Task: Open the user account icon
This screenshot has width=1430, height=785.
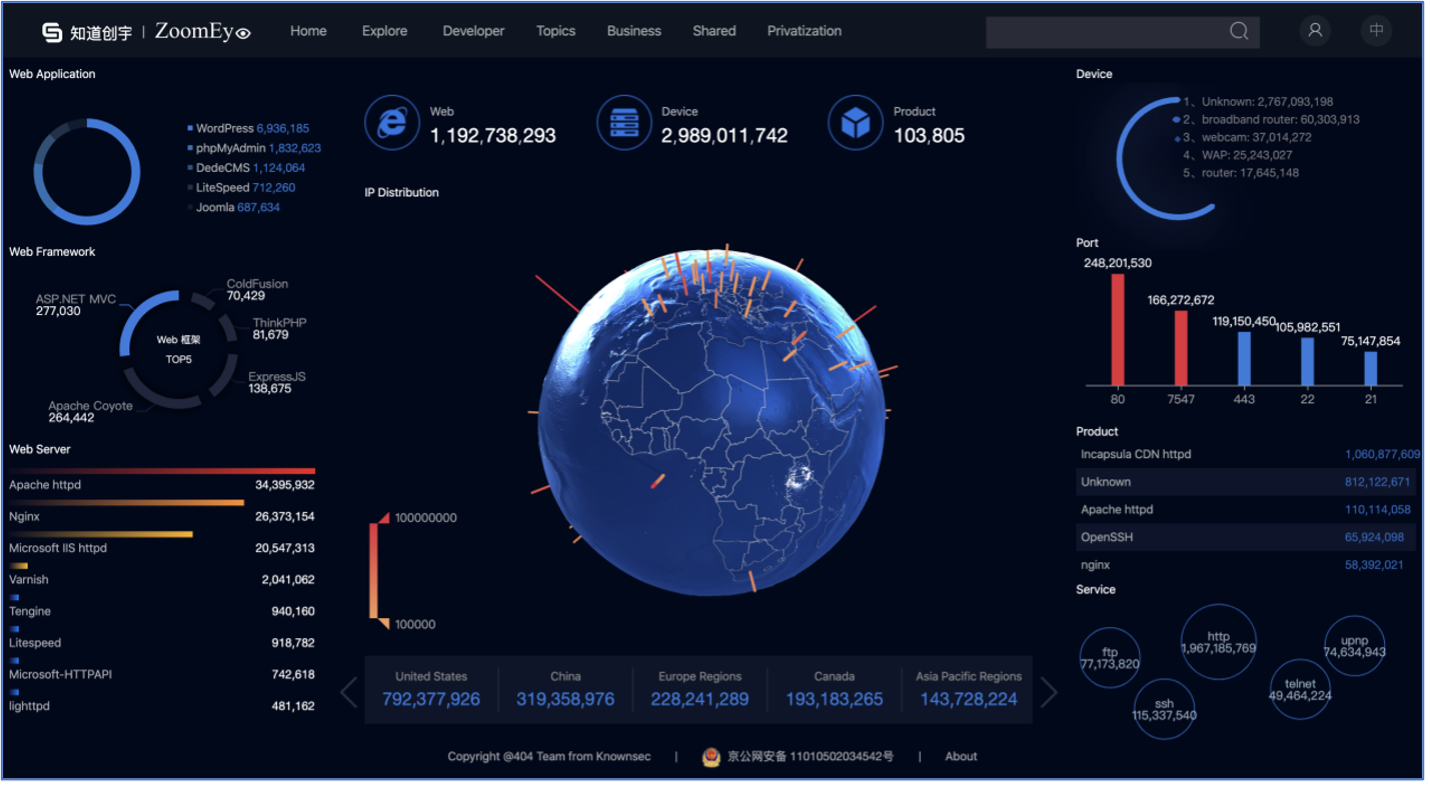Action: (x=1315, y=30)
